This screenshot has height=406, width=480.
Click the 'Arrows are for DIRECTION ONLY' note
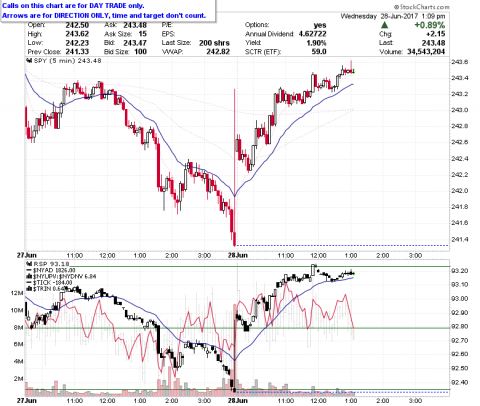(104, 15)
